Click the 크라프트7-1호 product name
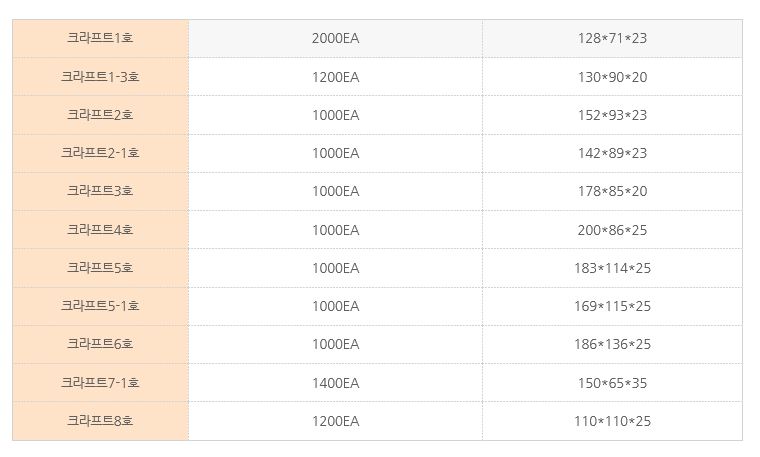The image size is (760, 457). pyautogui.click(x=100, y=383)
